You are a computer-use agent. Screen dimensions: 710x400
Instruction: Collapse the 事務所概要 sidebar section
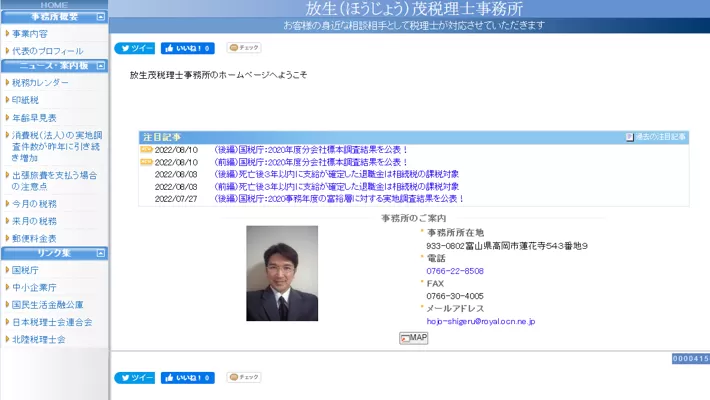pos(100,17)
